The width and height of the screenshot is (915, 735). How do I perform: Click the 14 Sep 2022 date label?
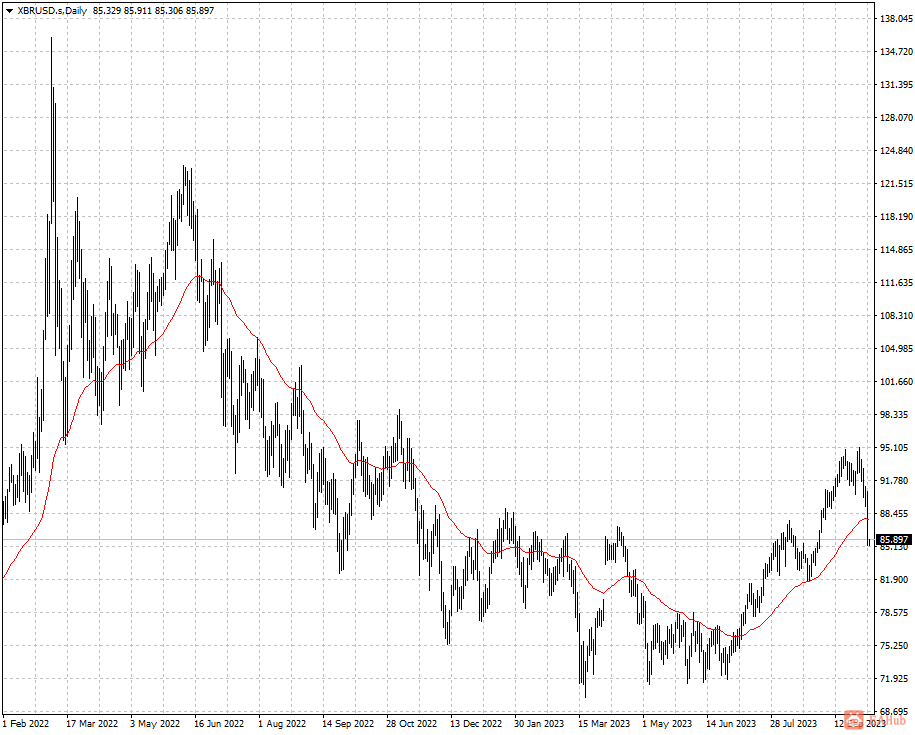(348, 723)
